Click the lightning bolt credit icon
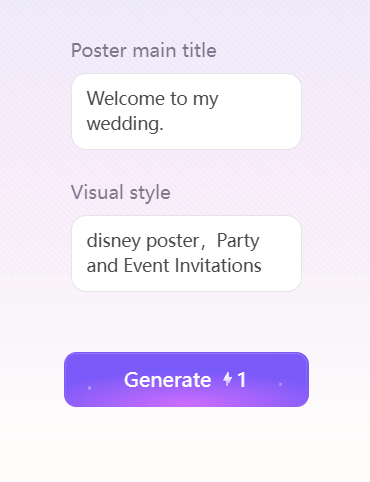Screen dimensions: 370x482 [228, 379]
